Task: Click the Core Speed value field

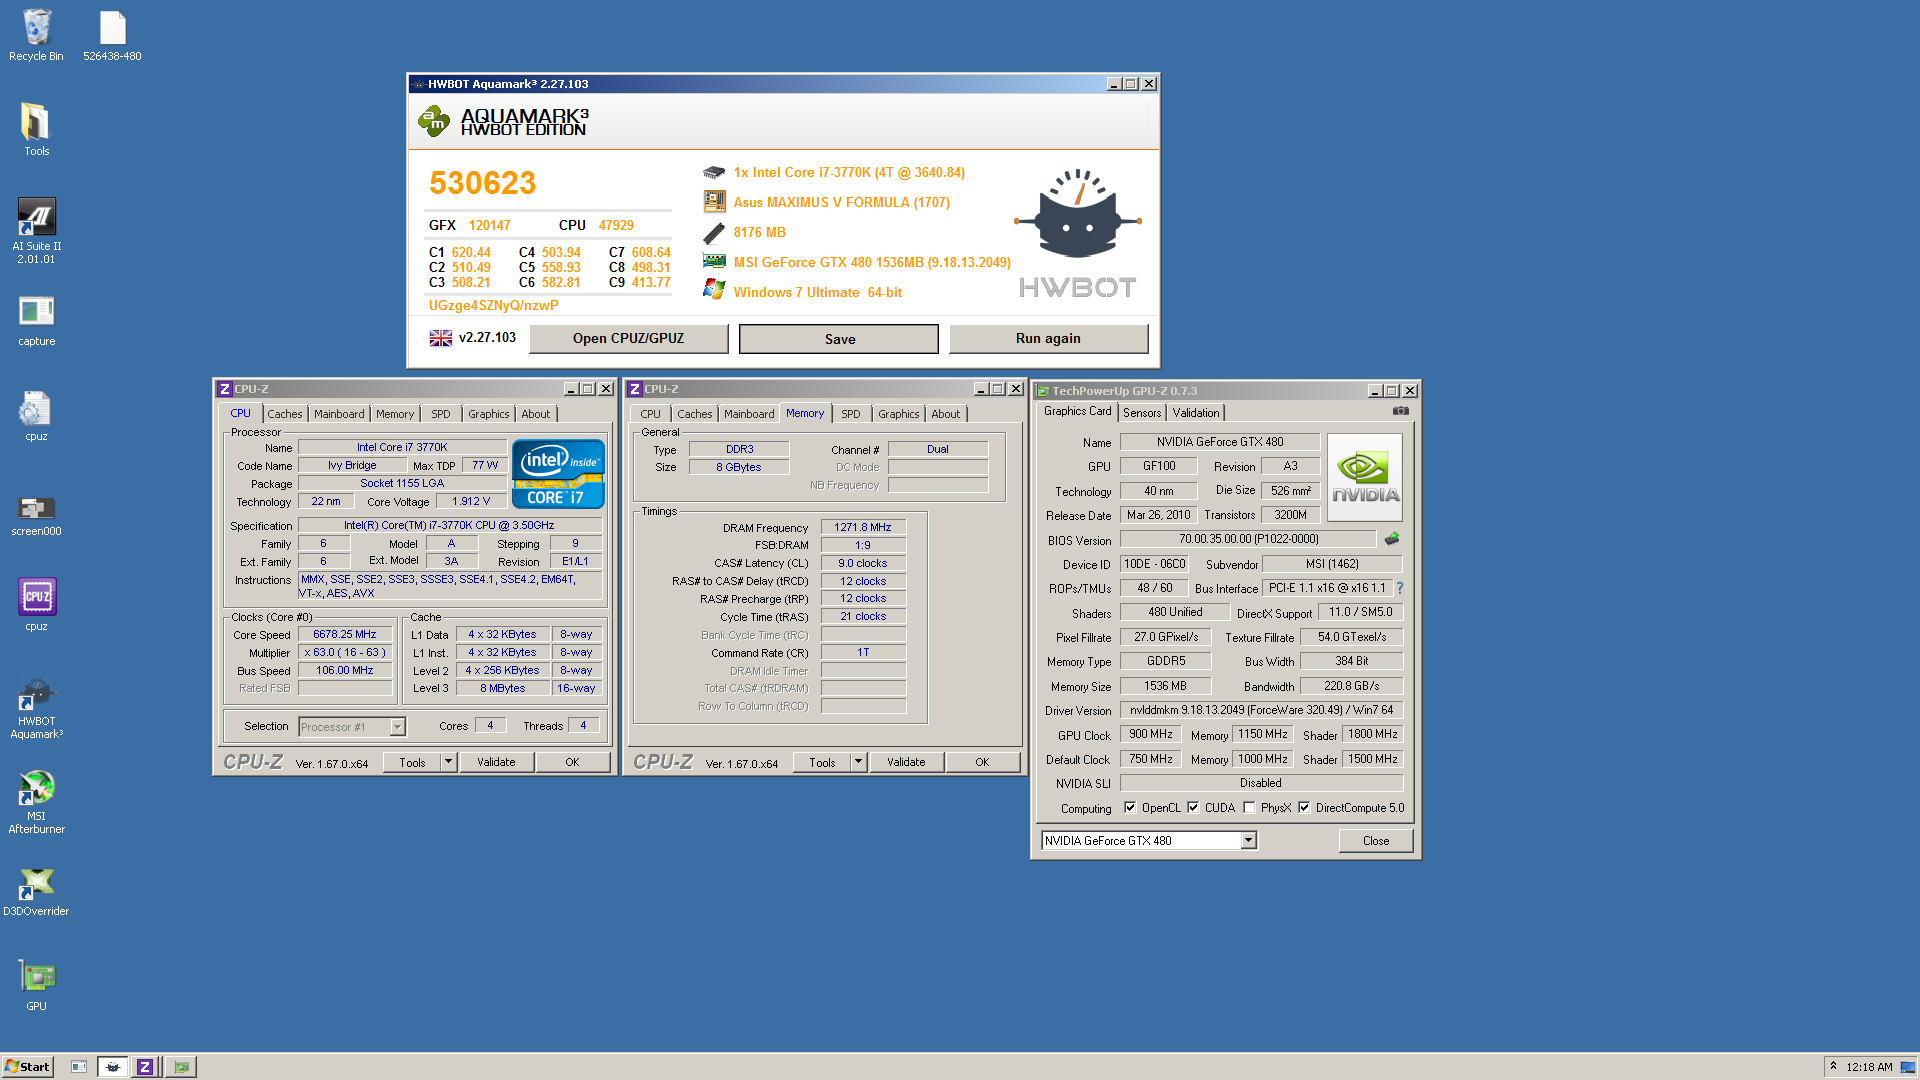Action: click(345, 635)
